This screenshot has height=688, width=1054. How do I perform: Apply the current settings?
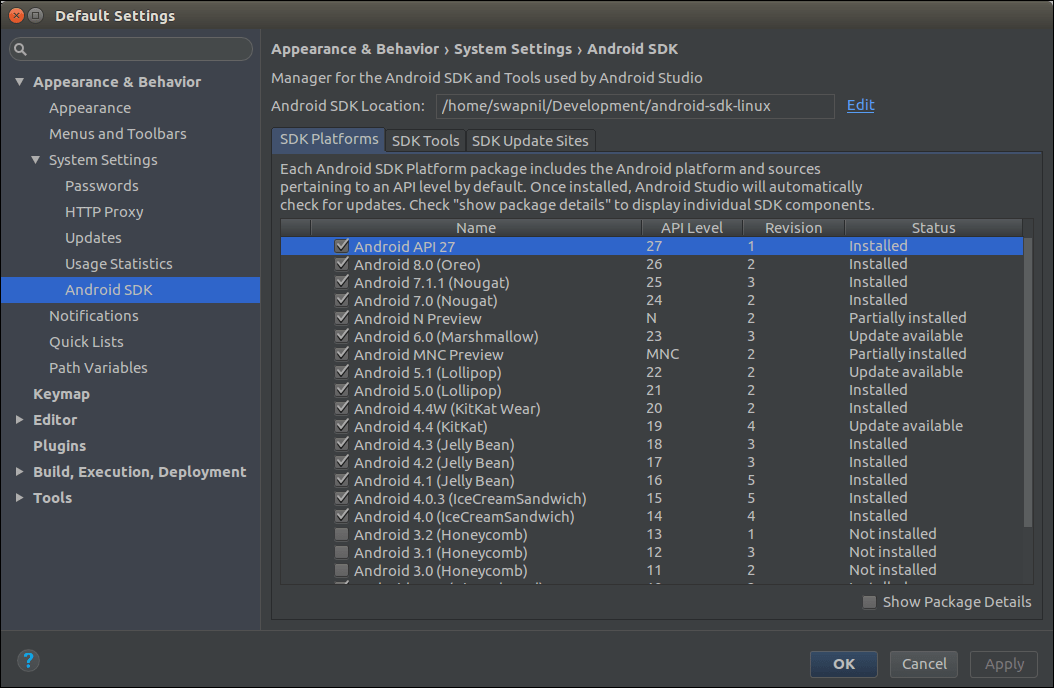1004,664
